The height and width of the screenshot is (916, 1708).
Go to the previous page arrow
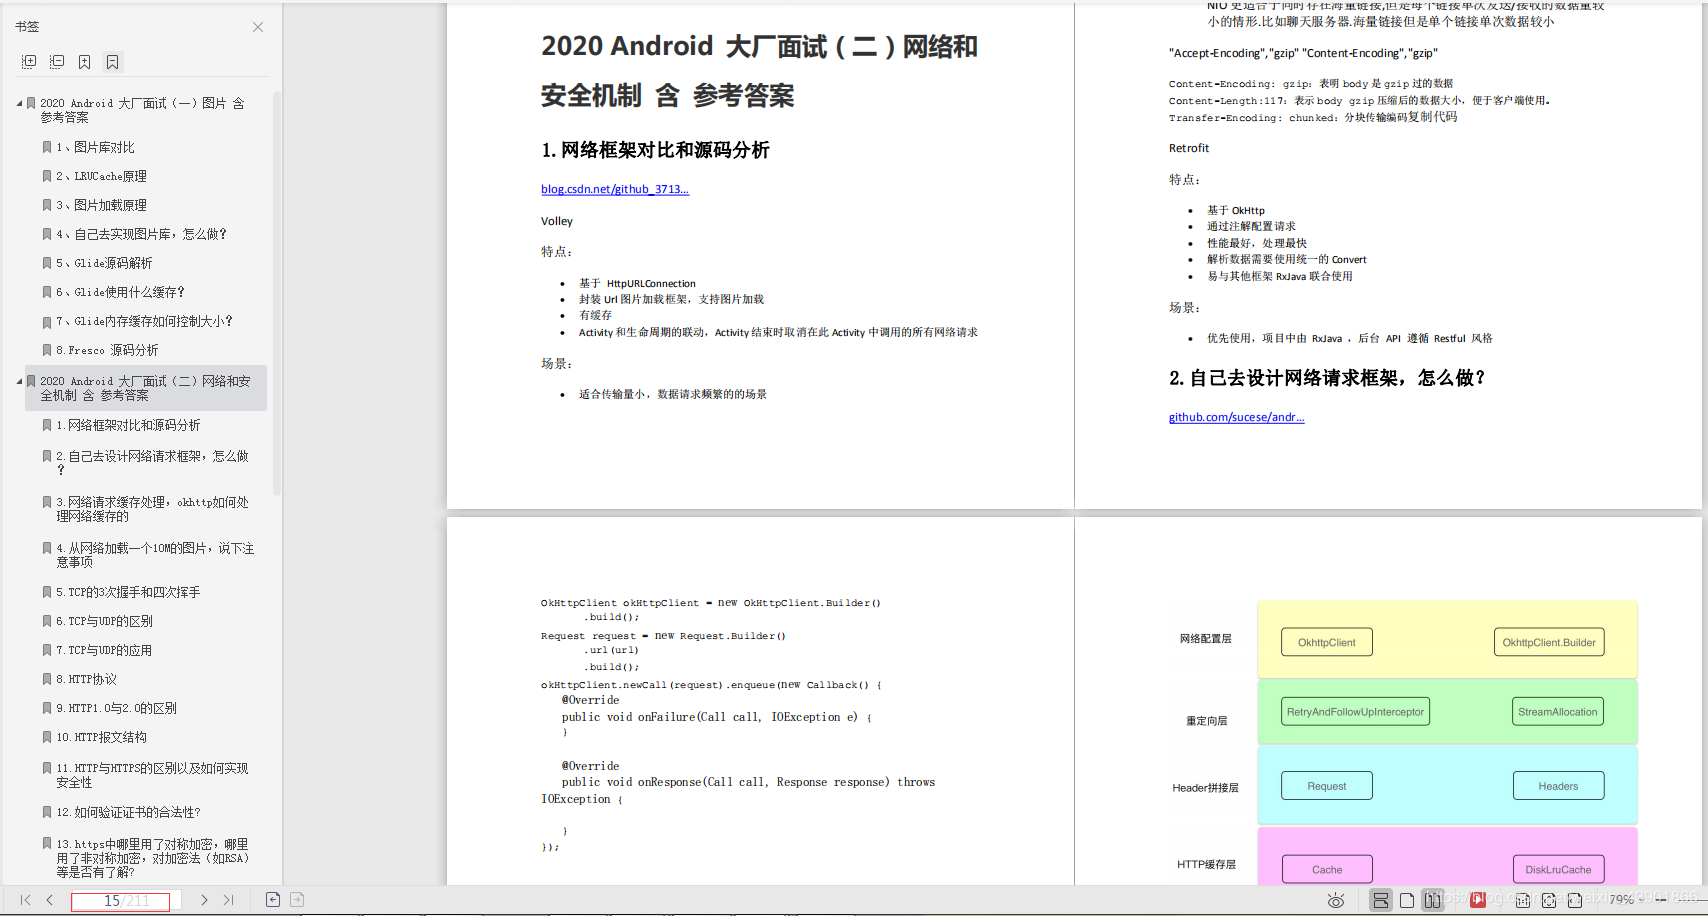pos(50,900)
